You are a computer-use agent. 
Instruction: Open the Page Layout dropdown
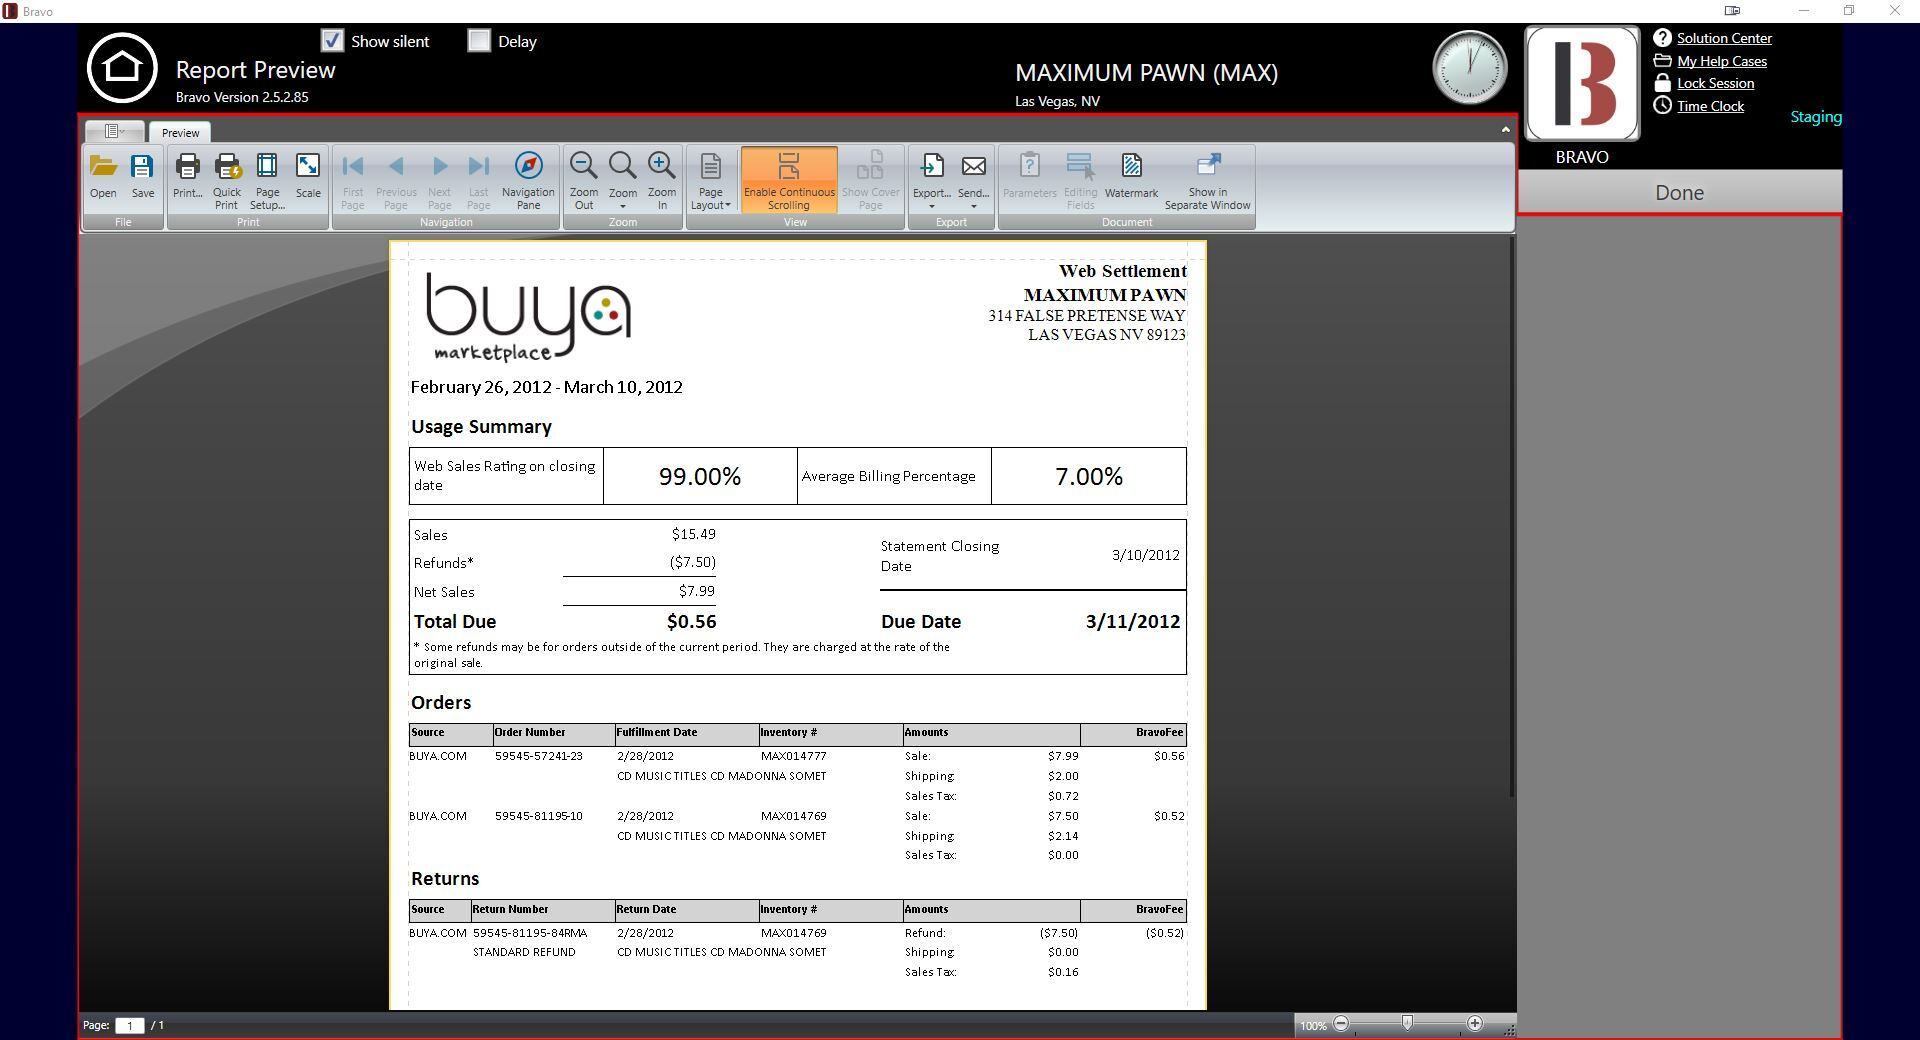point(710,181)
